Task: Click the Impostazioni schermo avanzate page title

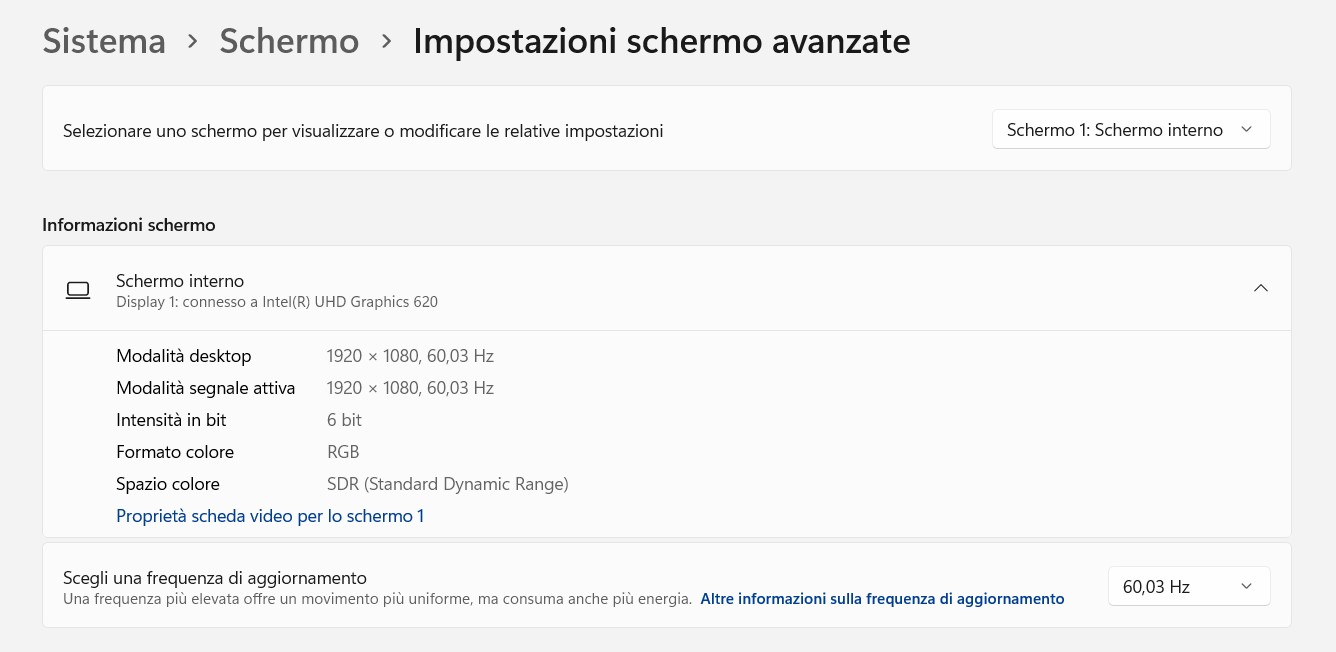Action: pyautogui.click(x=661, y=41)
